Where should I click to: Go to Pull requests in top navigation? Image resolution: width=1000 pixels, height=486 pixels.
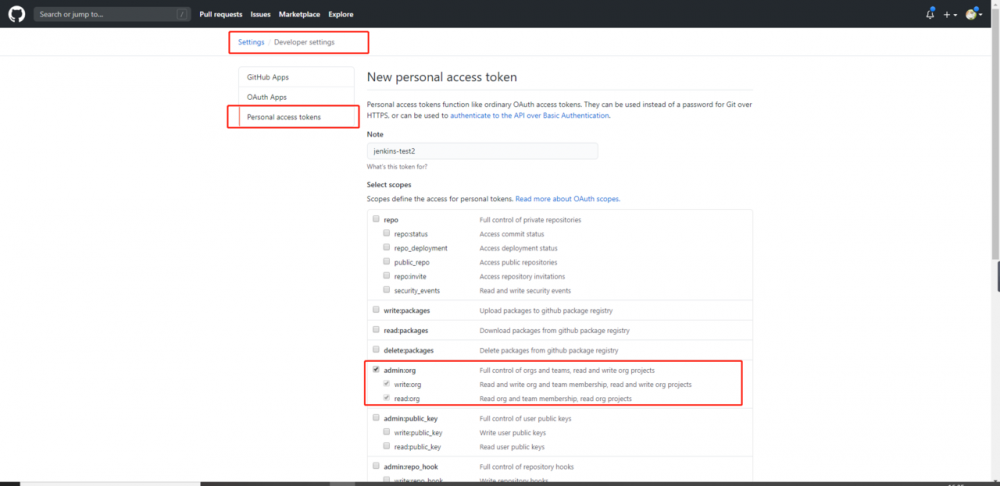(219, 14)
